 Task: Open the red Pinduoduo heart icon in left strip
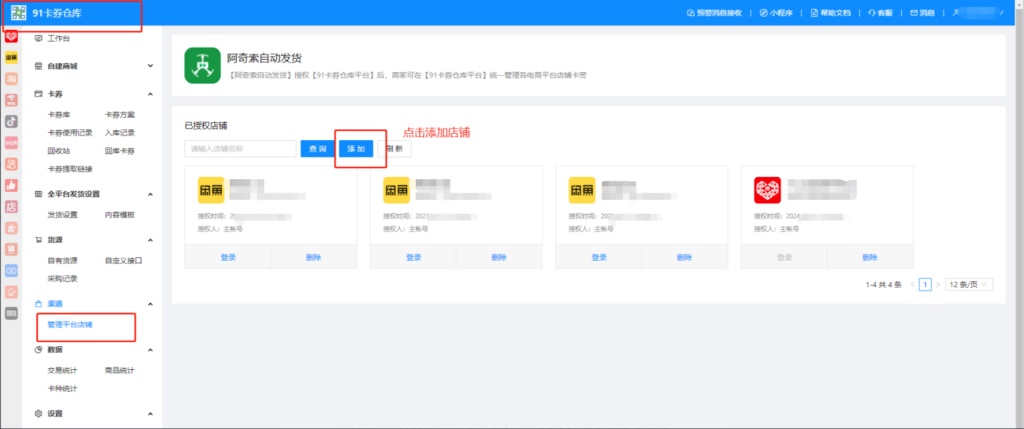pyautogui.click(x=11, y=36)
